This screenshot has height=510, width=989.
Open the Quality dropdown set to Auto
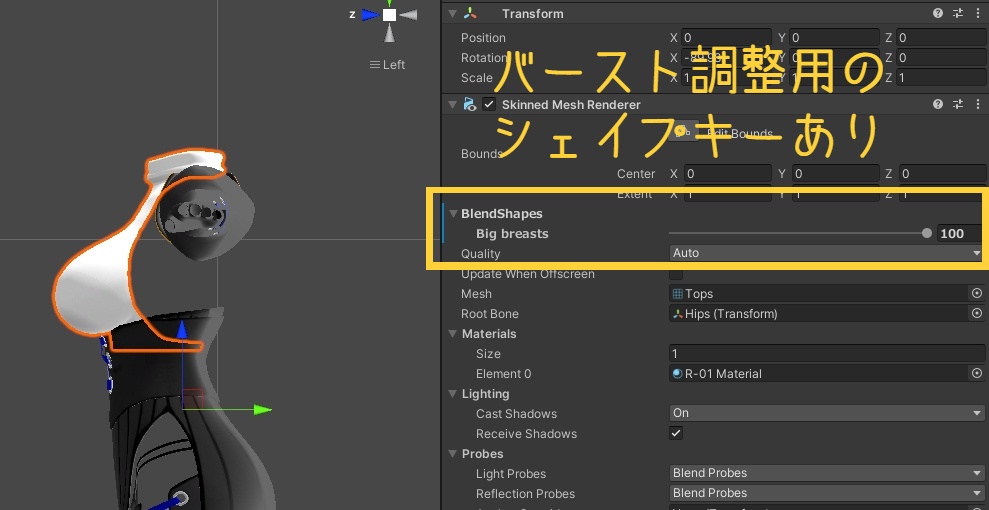[x=826, y=253]
